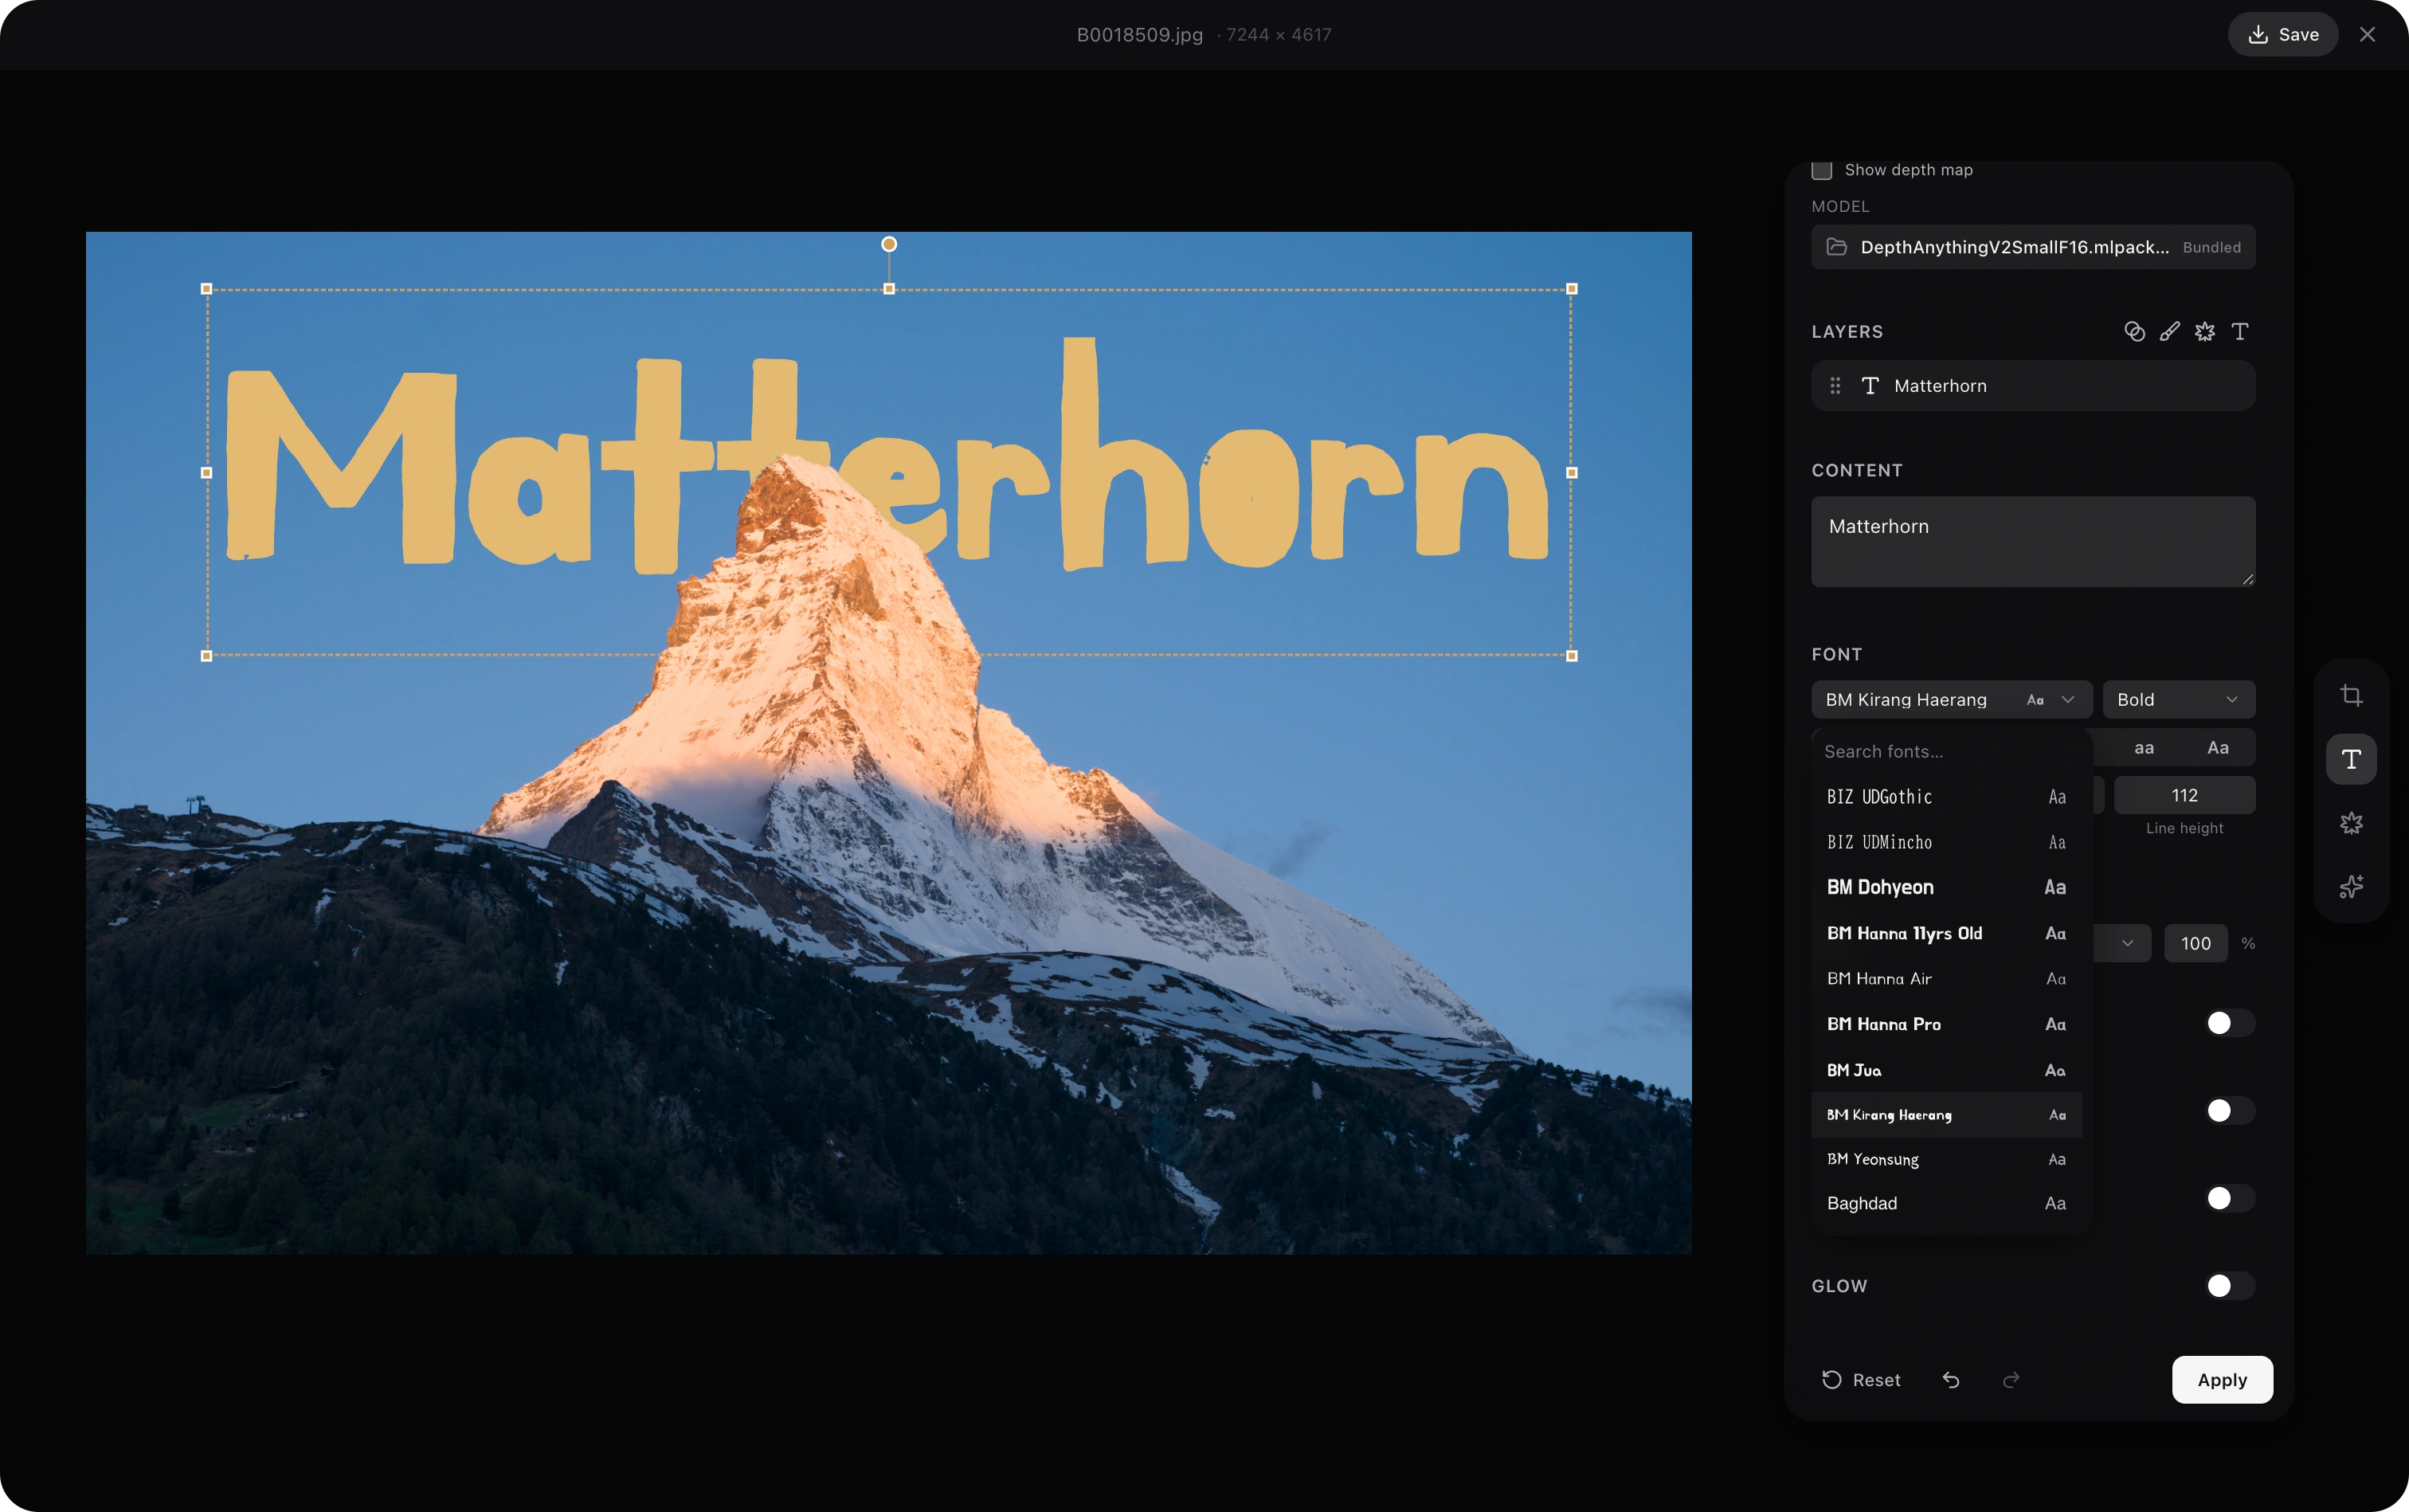Toggle the switch beside BM Kirang Haerang row
Image resolution: width=2409 pixels, height=1512 pixels.
point(2229,1111)
